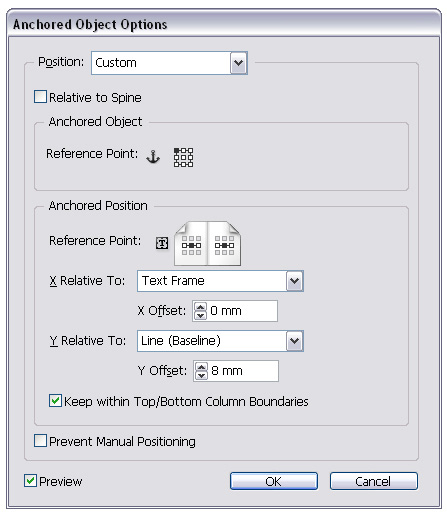Screen dimensions: 447x515
Task: Select the top-left point in object reference grid
Action: [177, 151]
